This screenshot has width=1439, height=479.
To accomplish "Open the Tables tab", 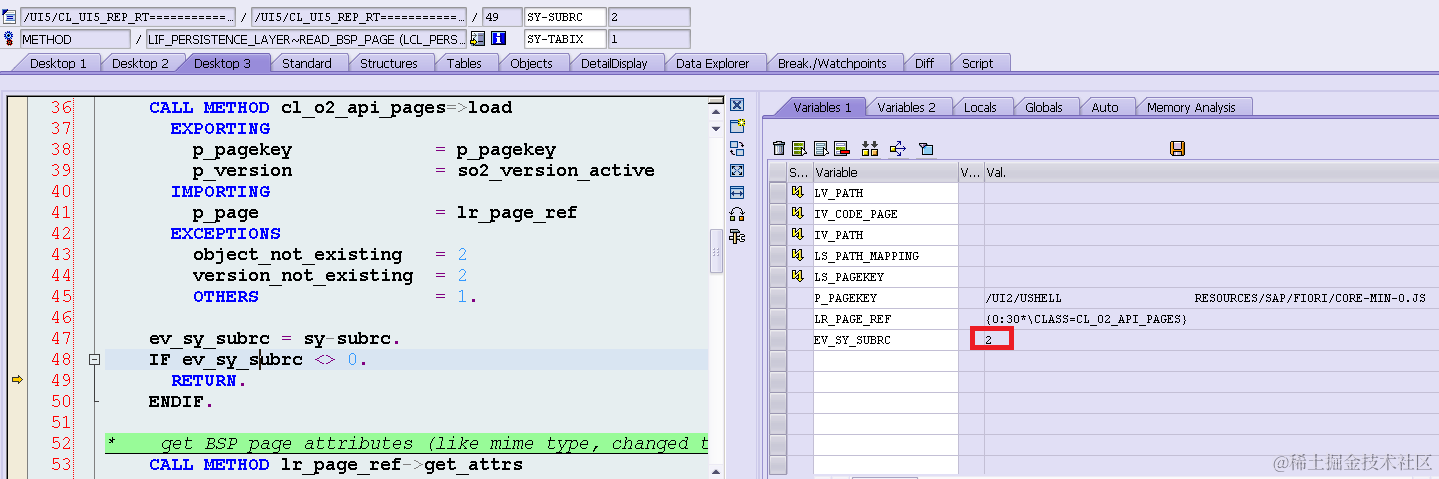I will click(x=464, y=63).
